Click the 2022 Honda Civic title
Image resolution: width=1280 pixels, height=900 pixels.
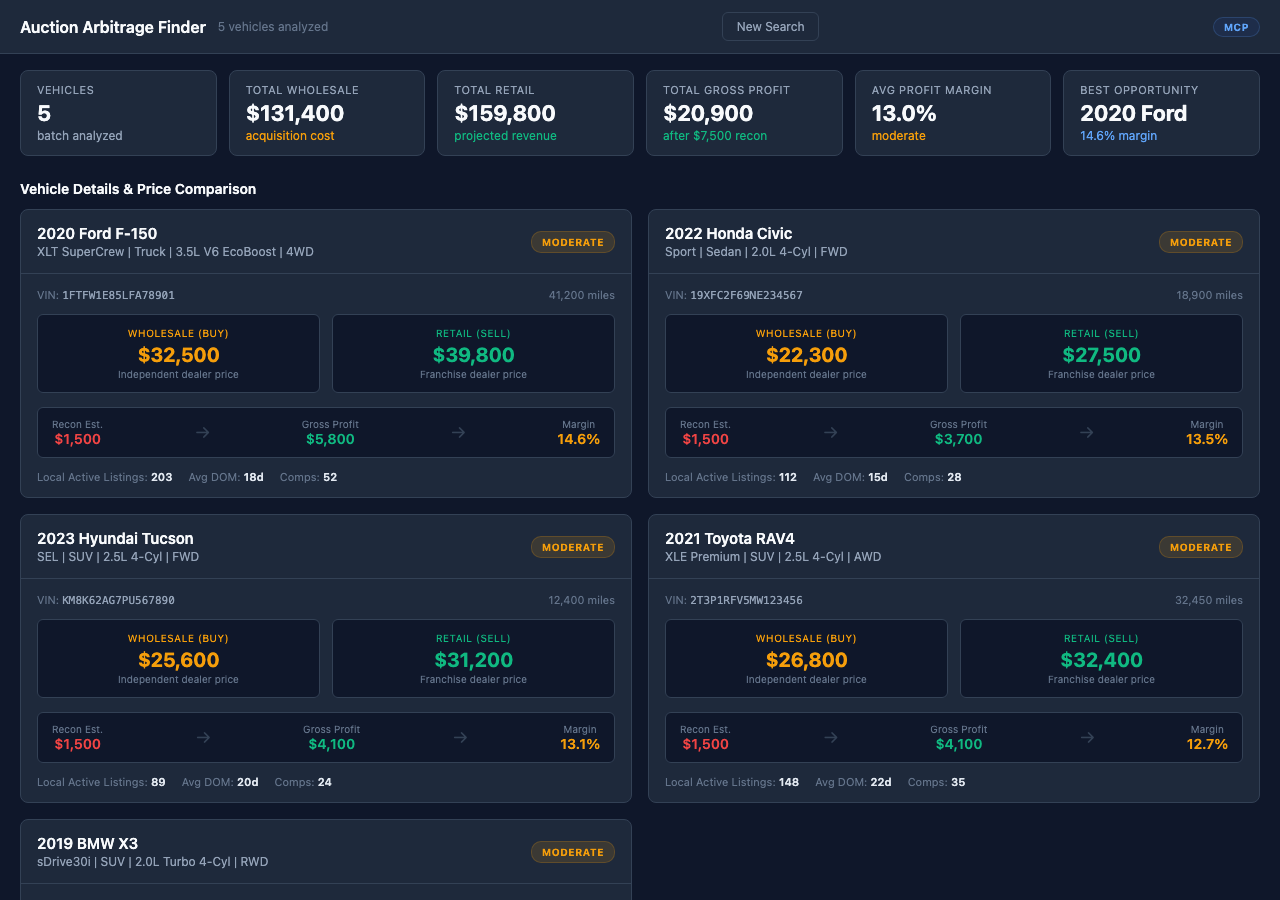[x=729, y=234]
